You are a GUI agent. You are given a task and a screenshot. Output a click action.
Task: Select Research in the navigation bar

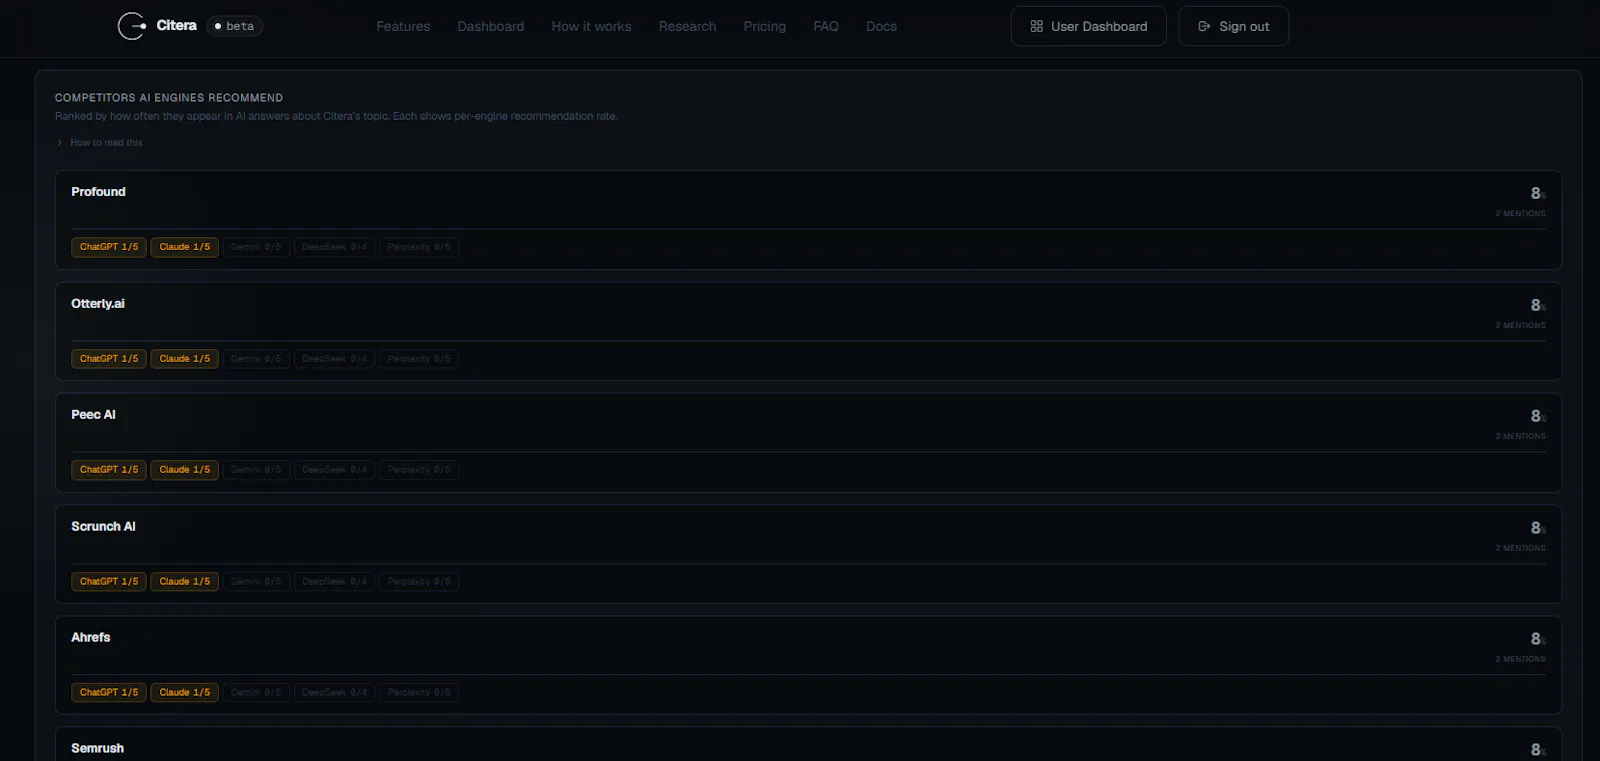687,26
